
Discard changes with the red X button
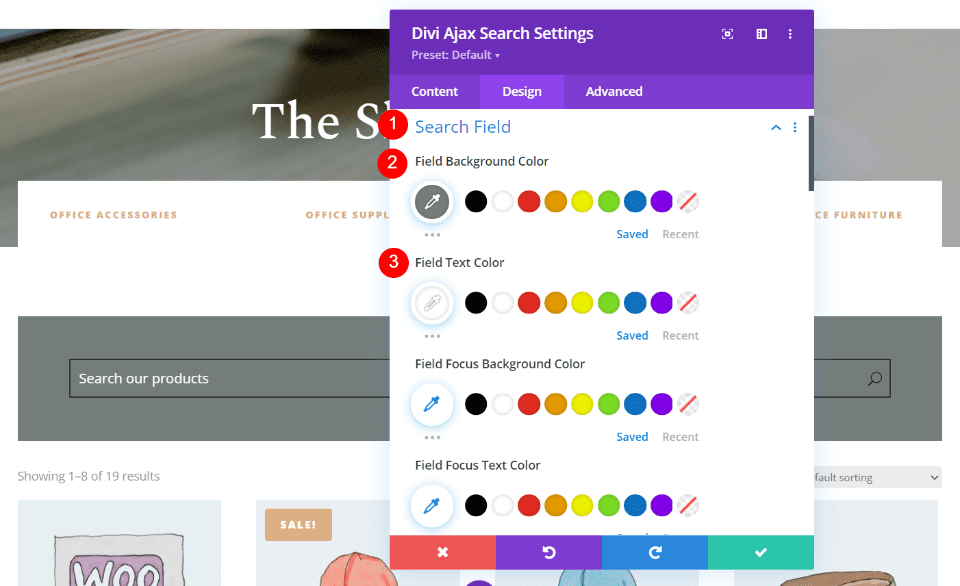443,552
